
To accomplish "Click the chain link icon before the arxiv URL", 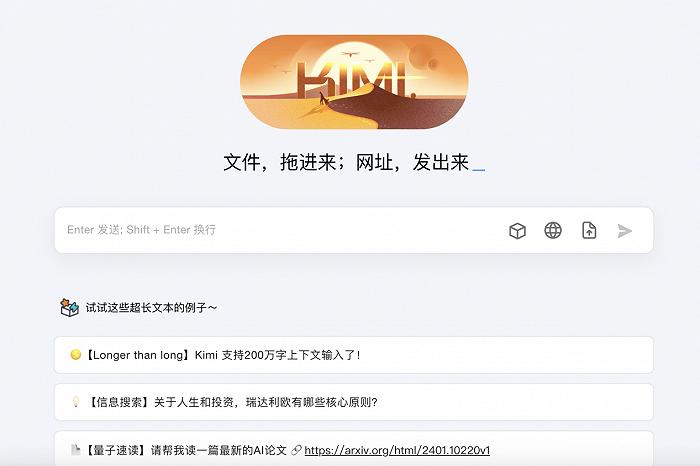I will [x=296, y=450].
